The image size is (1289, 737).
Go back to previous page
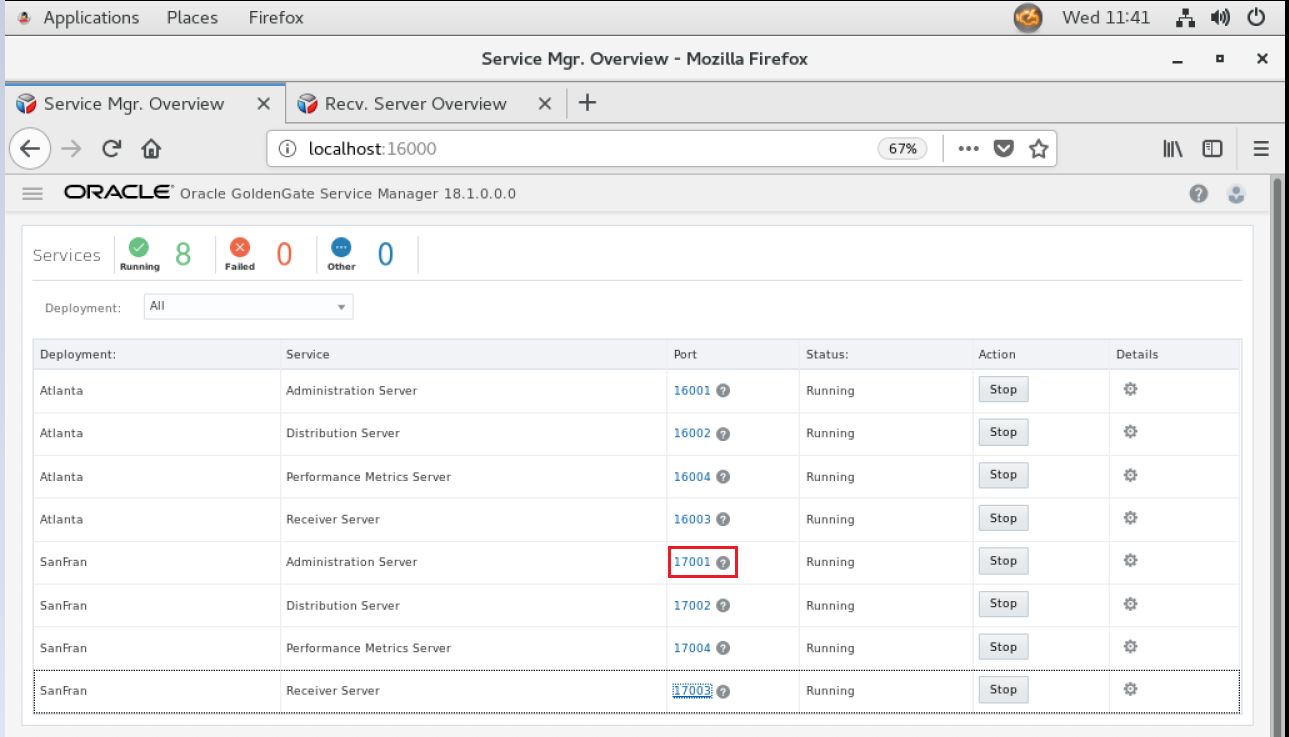click(29, 149)
